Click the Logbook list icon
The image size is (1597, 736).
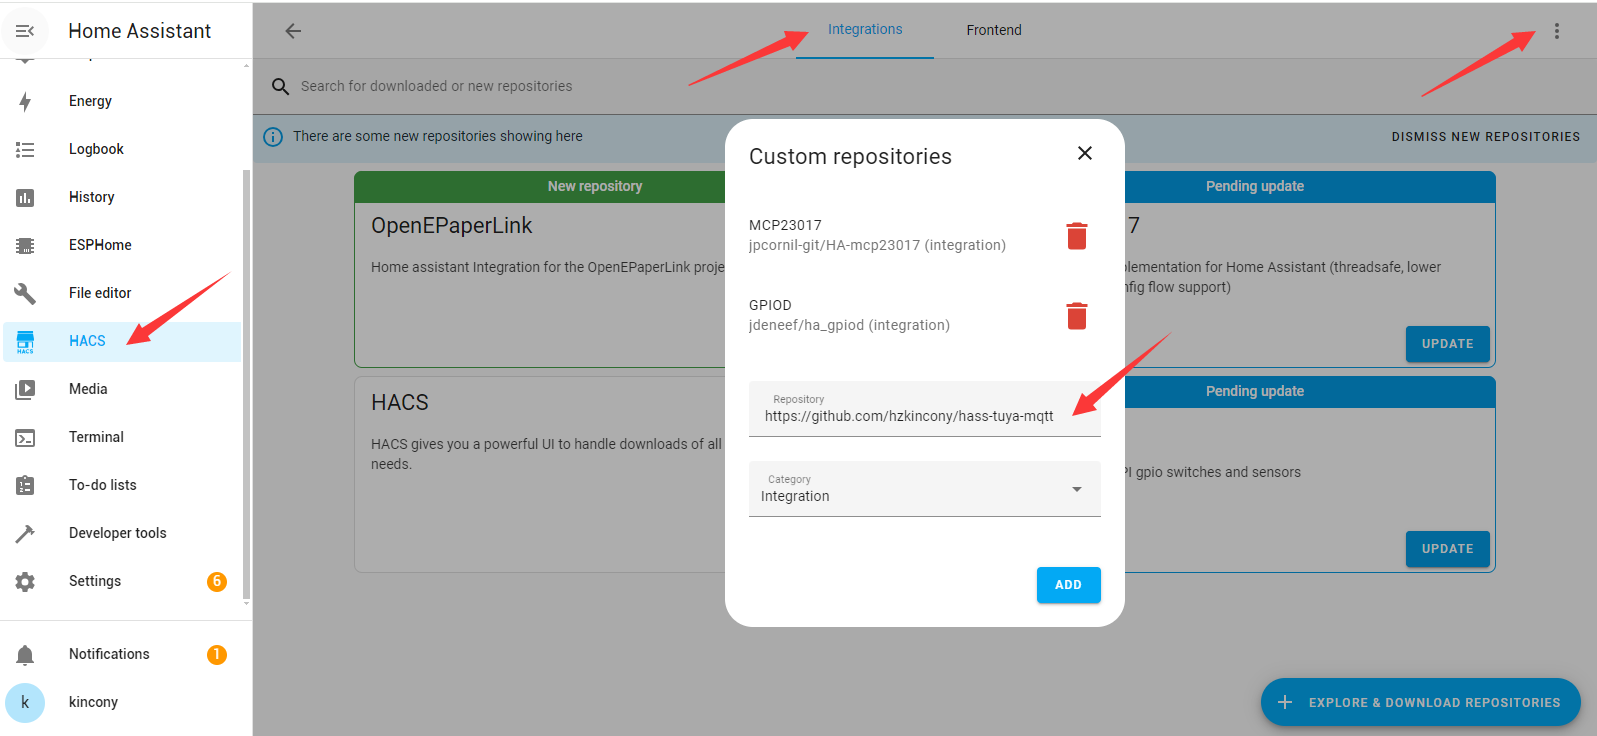tap(25, 149)
